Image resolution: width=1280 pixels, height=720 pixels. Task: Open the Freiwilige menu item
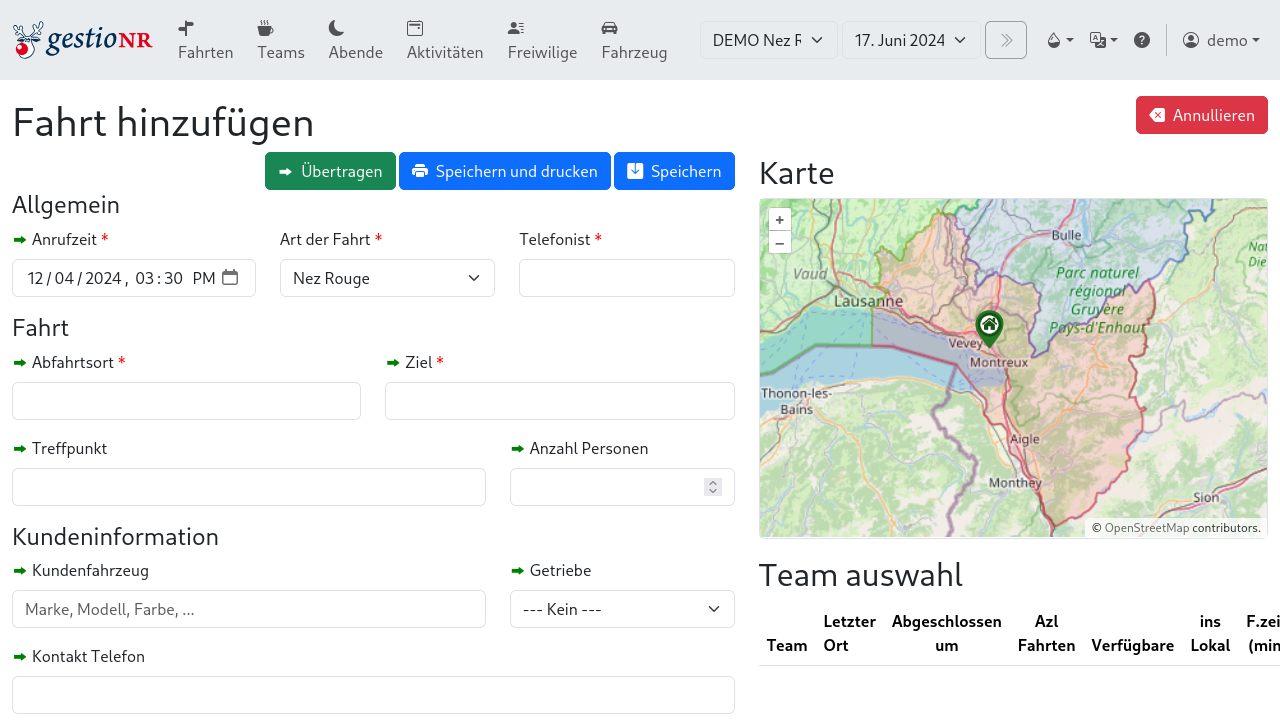tap(542, 40)
